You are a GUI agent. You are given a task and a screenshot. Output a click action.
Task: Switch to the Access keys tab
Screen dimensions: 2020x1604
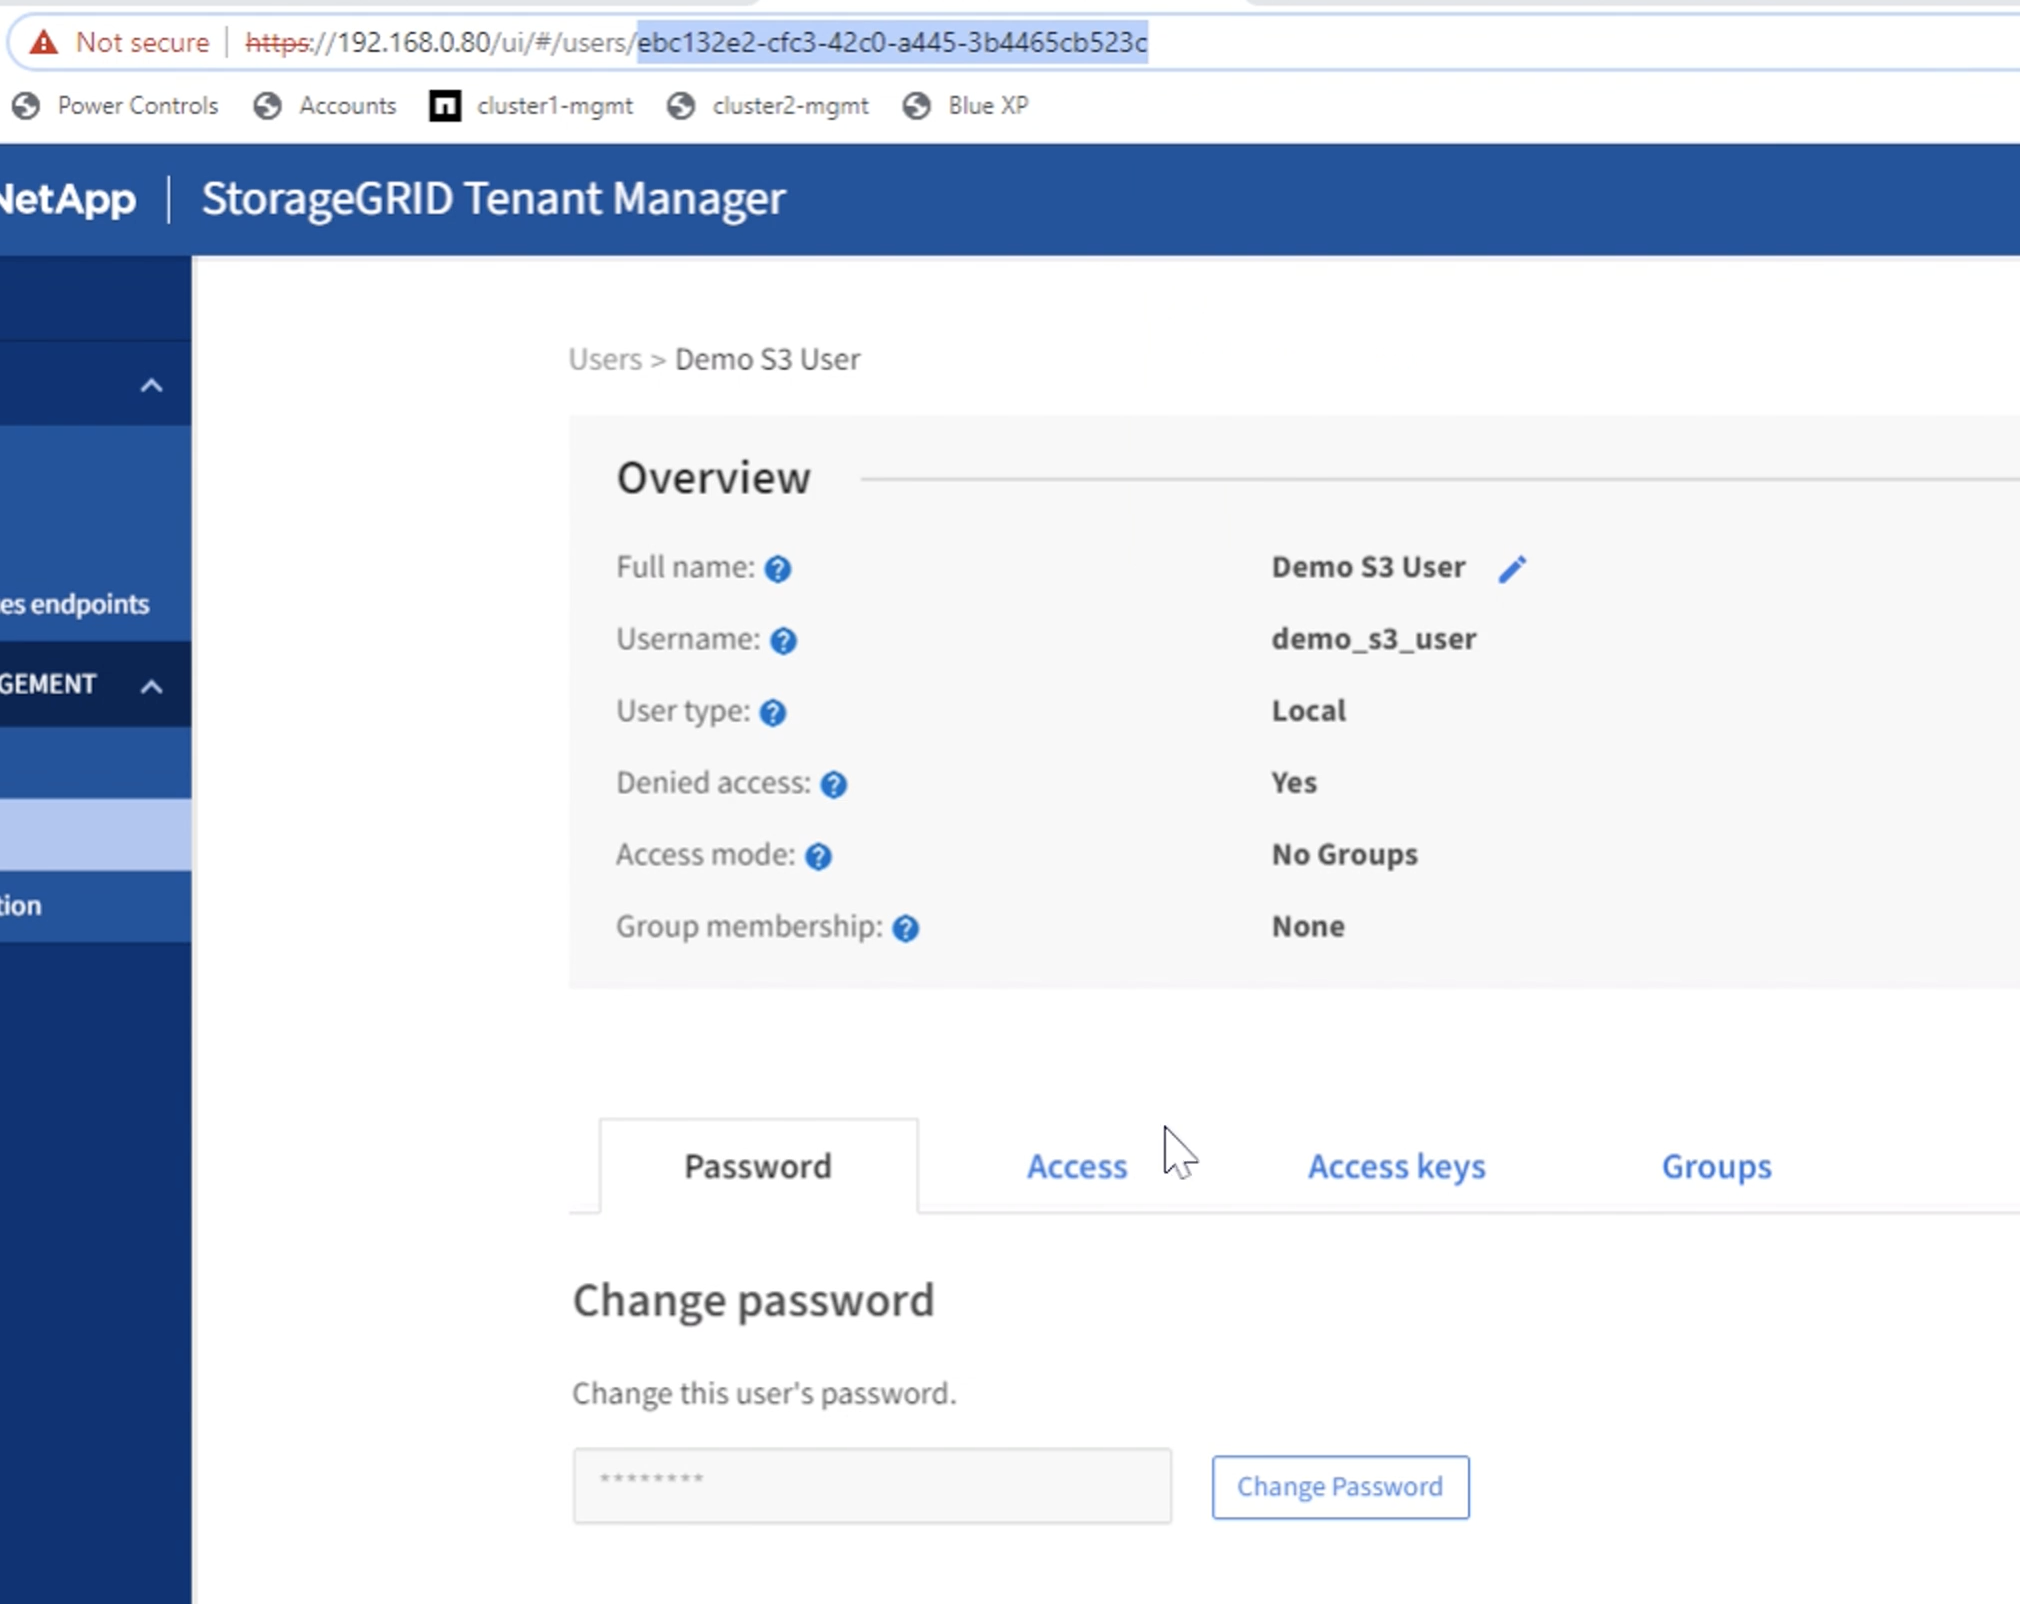click(x=1395, y=1166)
